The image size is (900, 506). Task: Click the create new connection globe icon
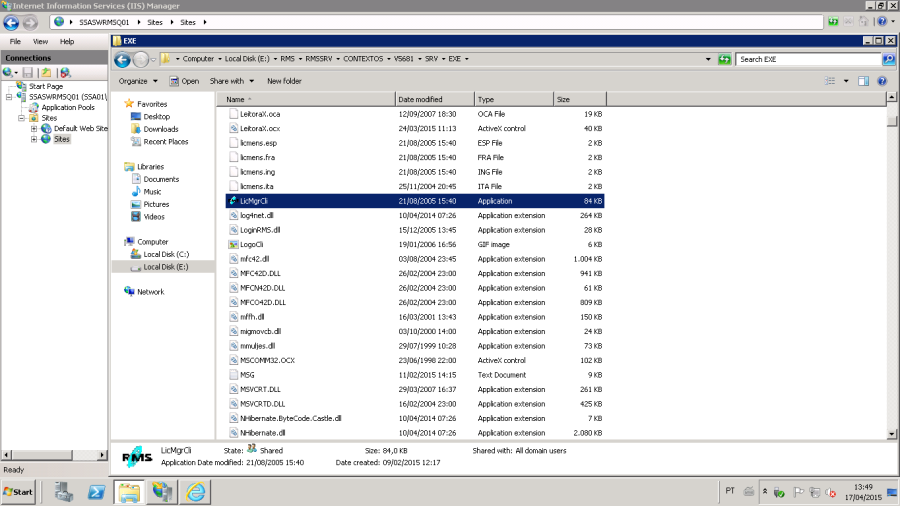tap(8, 73)
